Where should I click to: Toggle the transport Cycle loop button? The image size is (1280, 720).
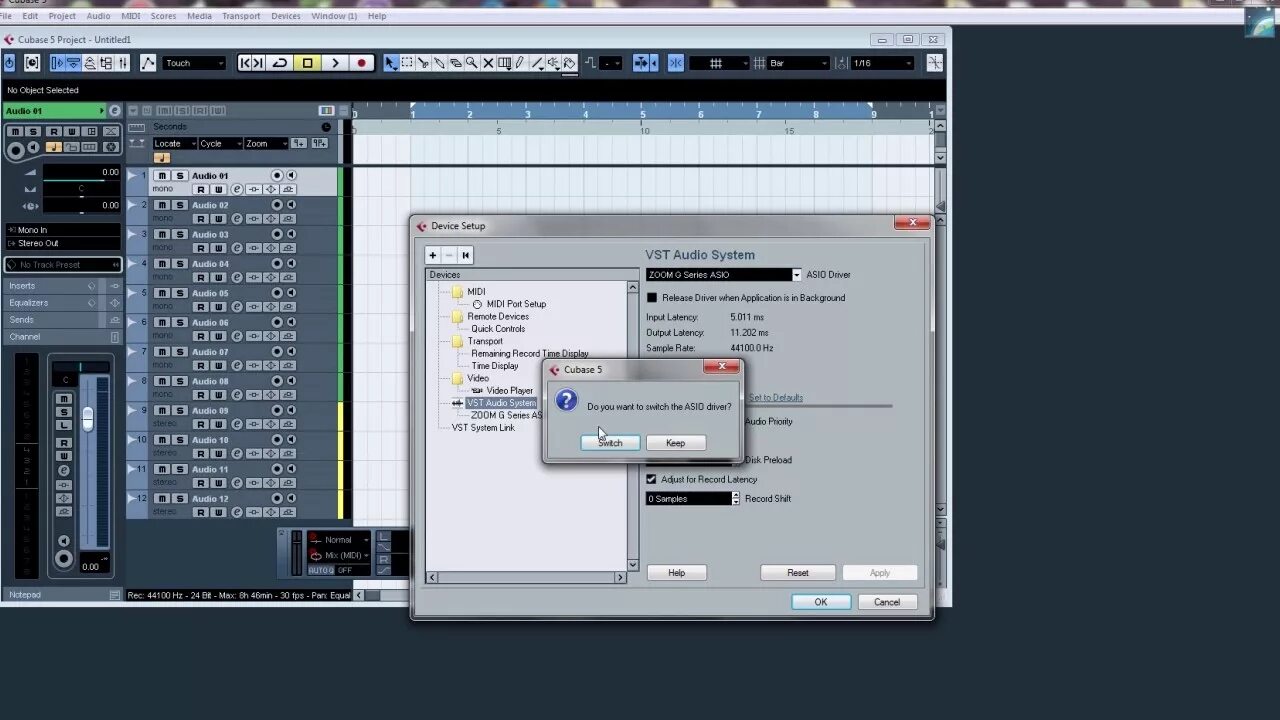point(280,63)
